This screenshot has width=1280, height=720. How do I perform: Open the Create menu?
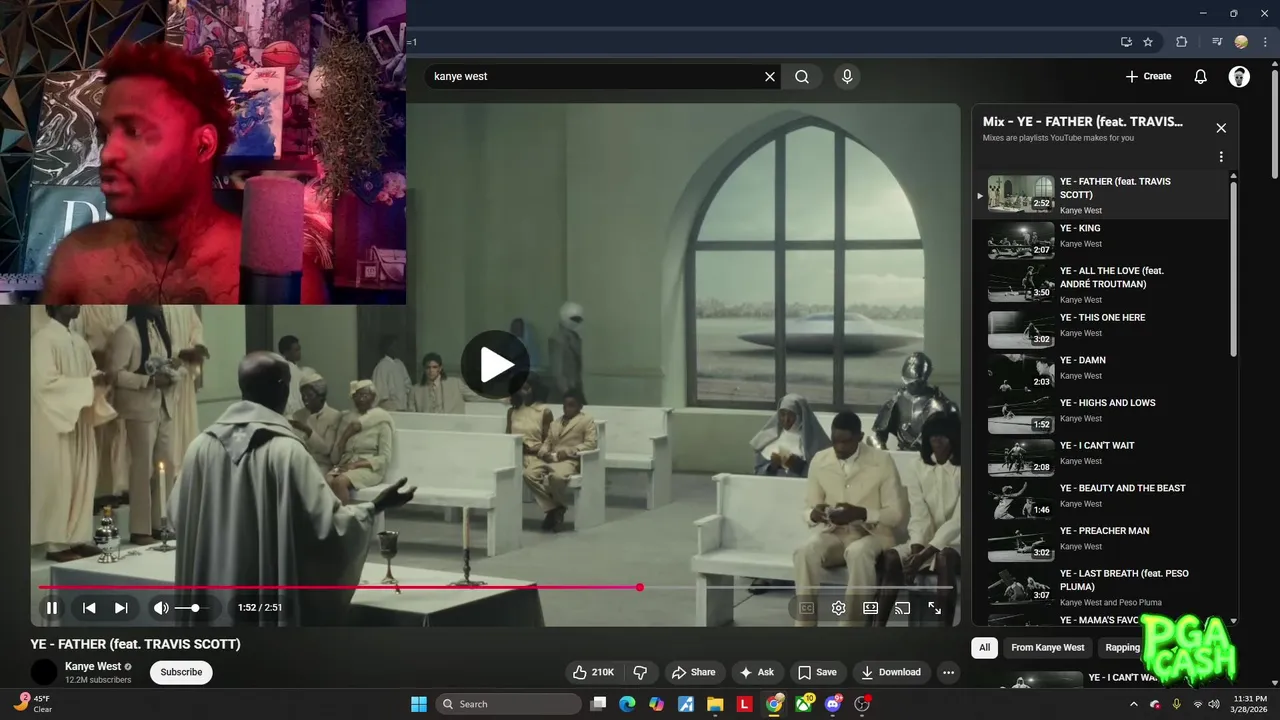tap(1148, 76)
